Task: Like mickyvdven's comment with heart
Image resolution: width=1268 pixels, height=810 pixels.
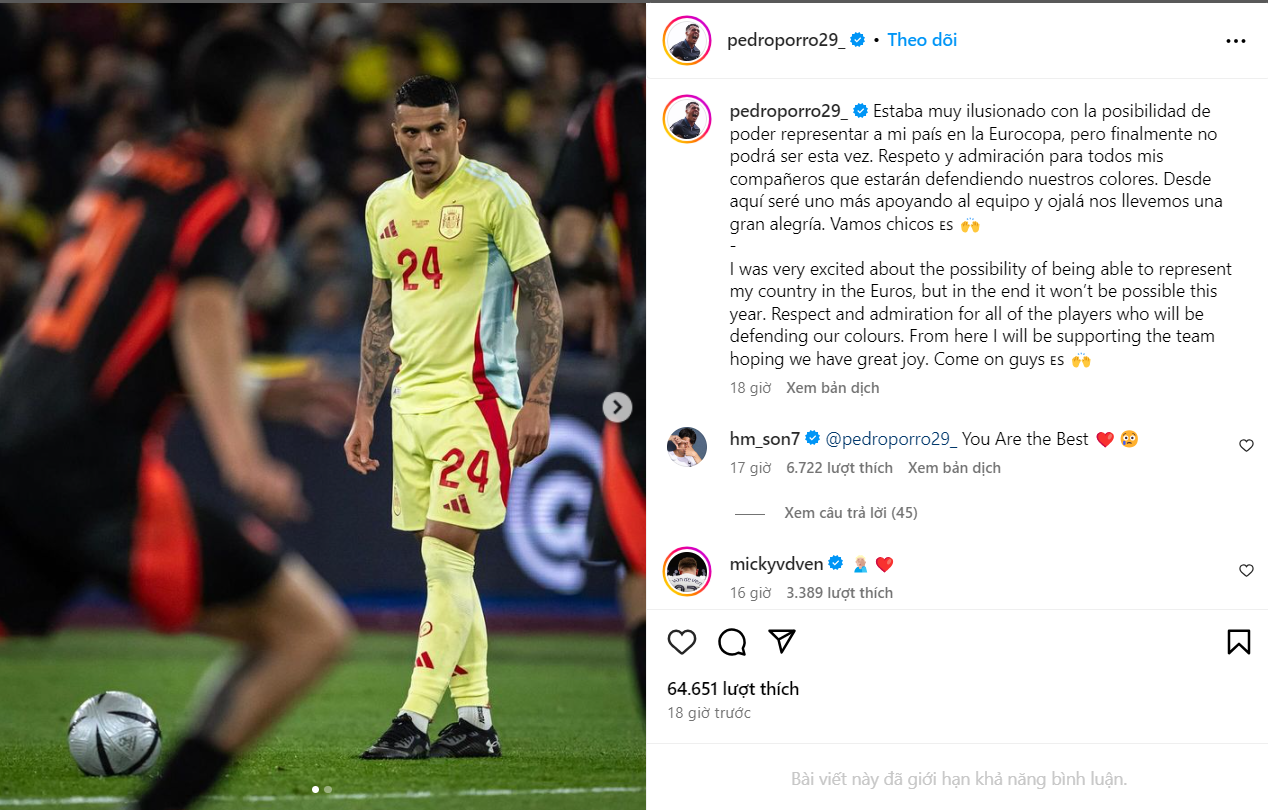Action: click(1246, 571)
